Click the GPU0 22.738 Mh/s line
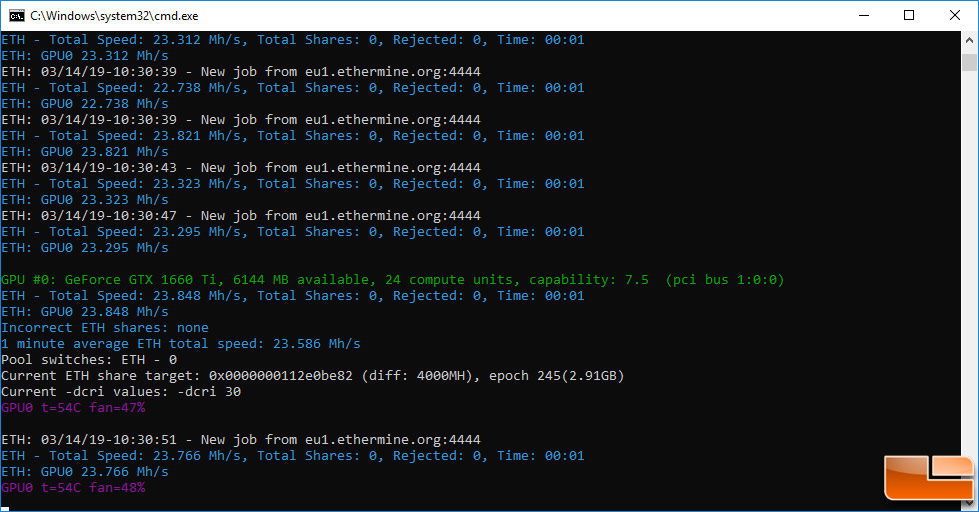 coord(85,104)
